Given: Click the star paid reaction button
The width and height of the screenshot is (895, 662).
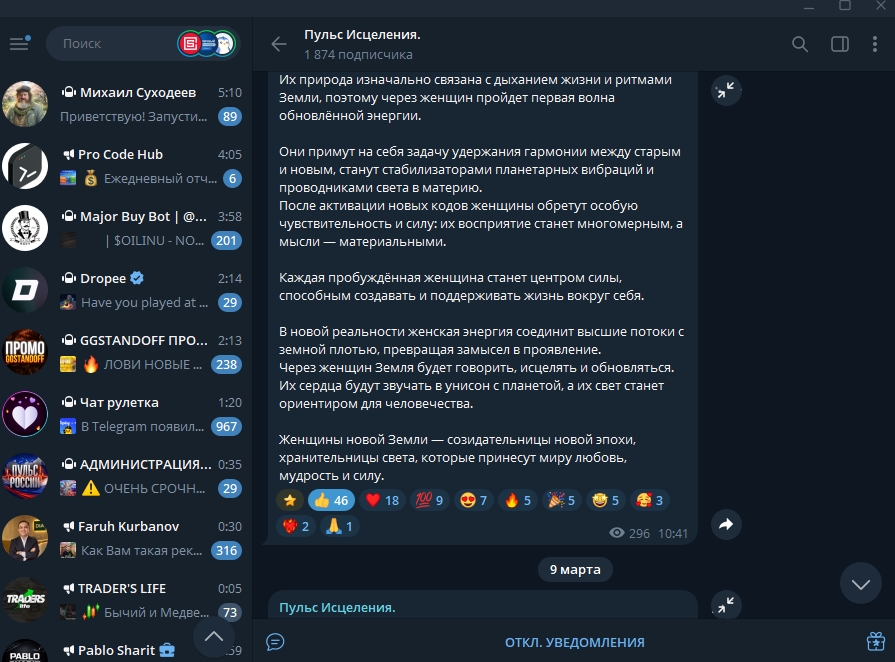Looking at the screenshot, I should tap(290, 500).
